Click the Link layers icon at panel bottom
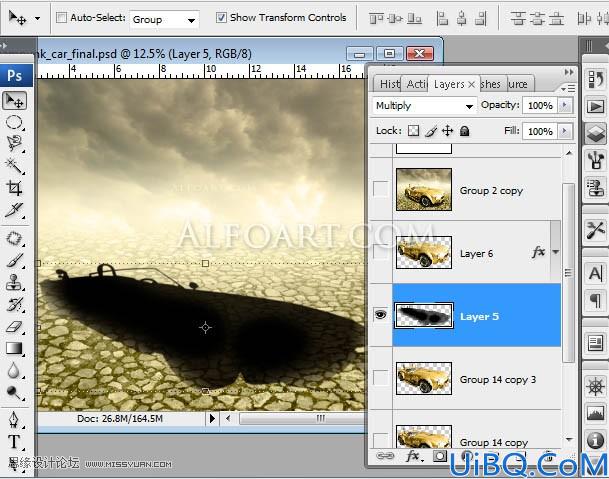 click(x=385, y=456)
